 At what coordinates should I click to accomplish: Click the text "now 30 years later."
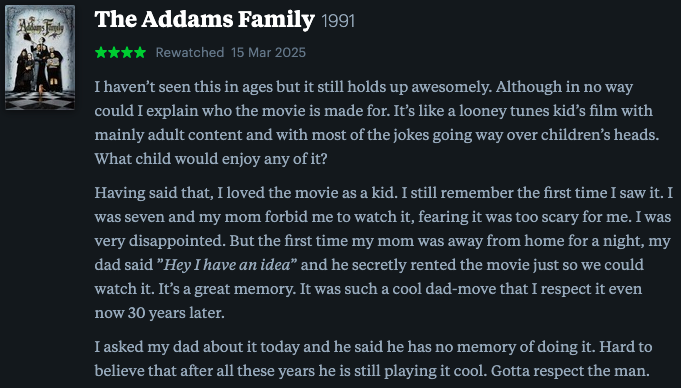(159, 313)
